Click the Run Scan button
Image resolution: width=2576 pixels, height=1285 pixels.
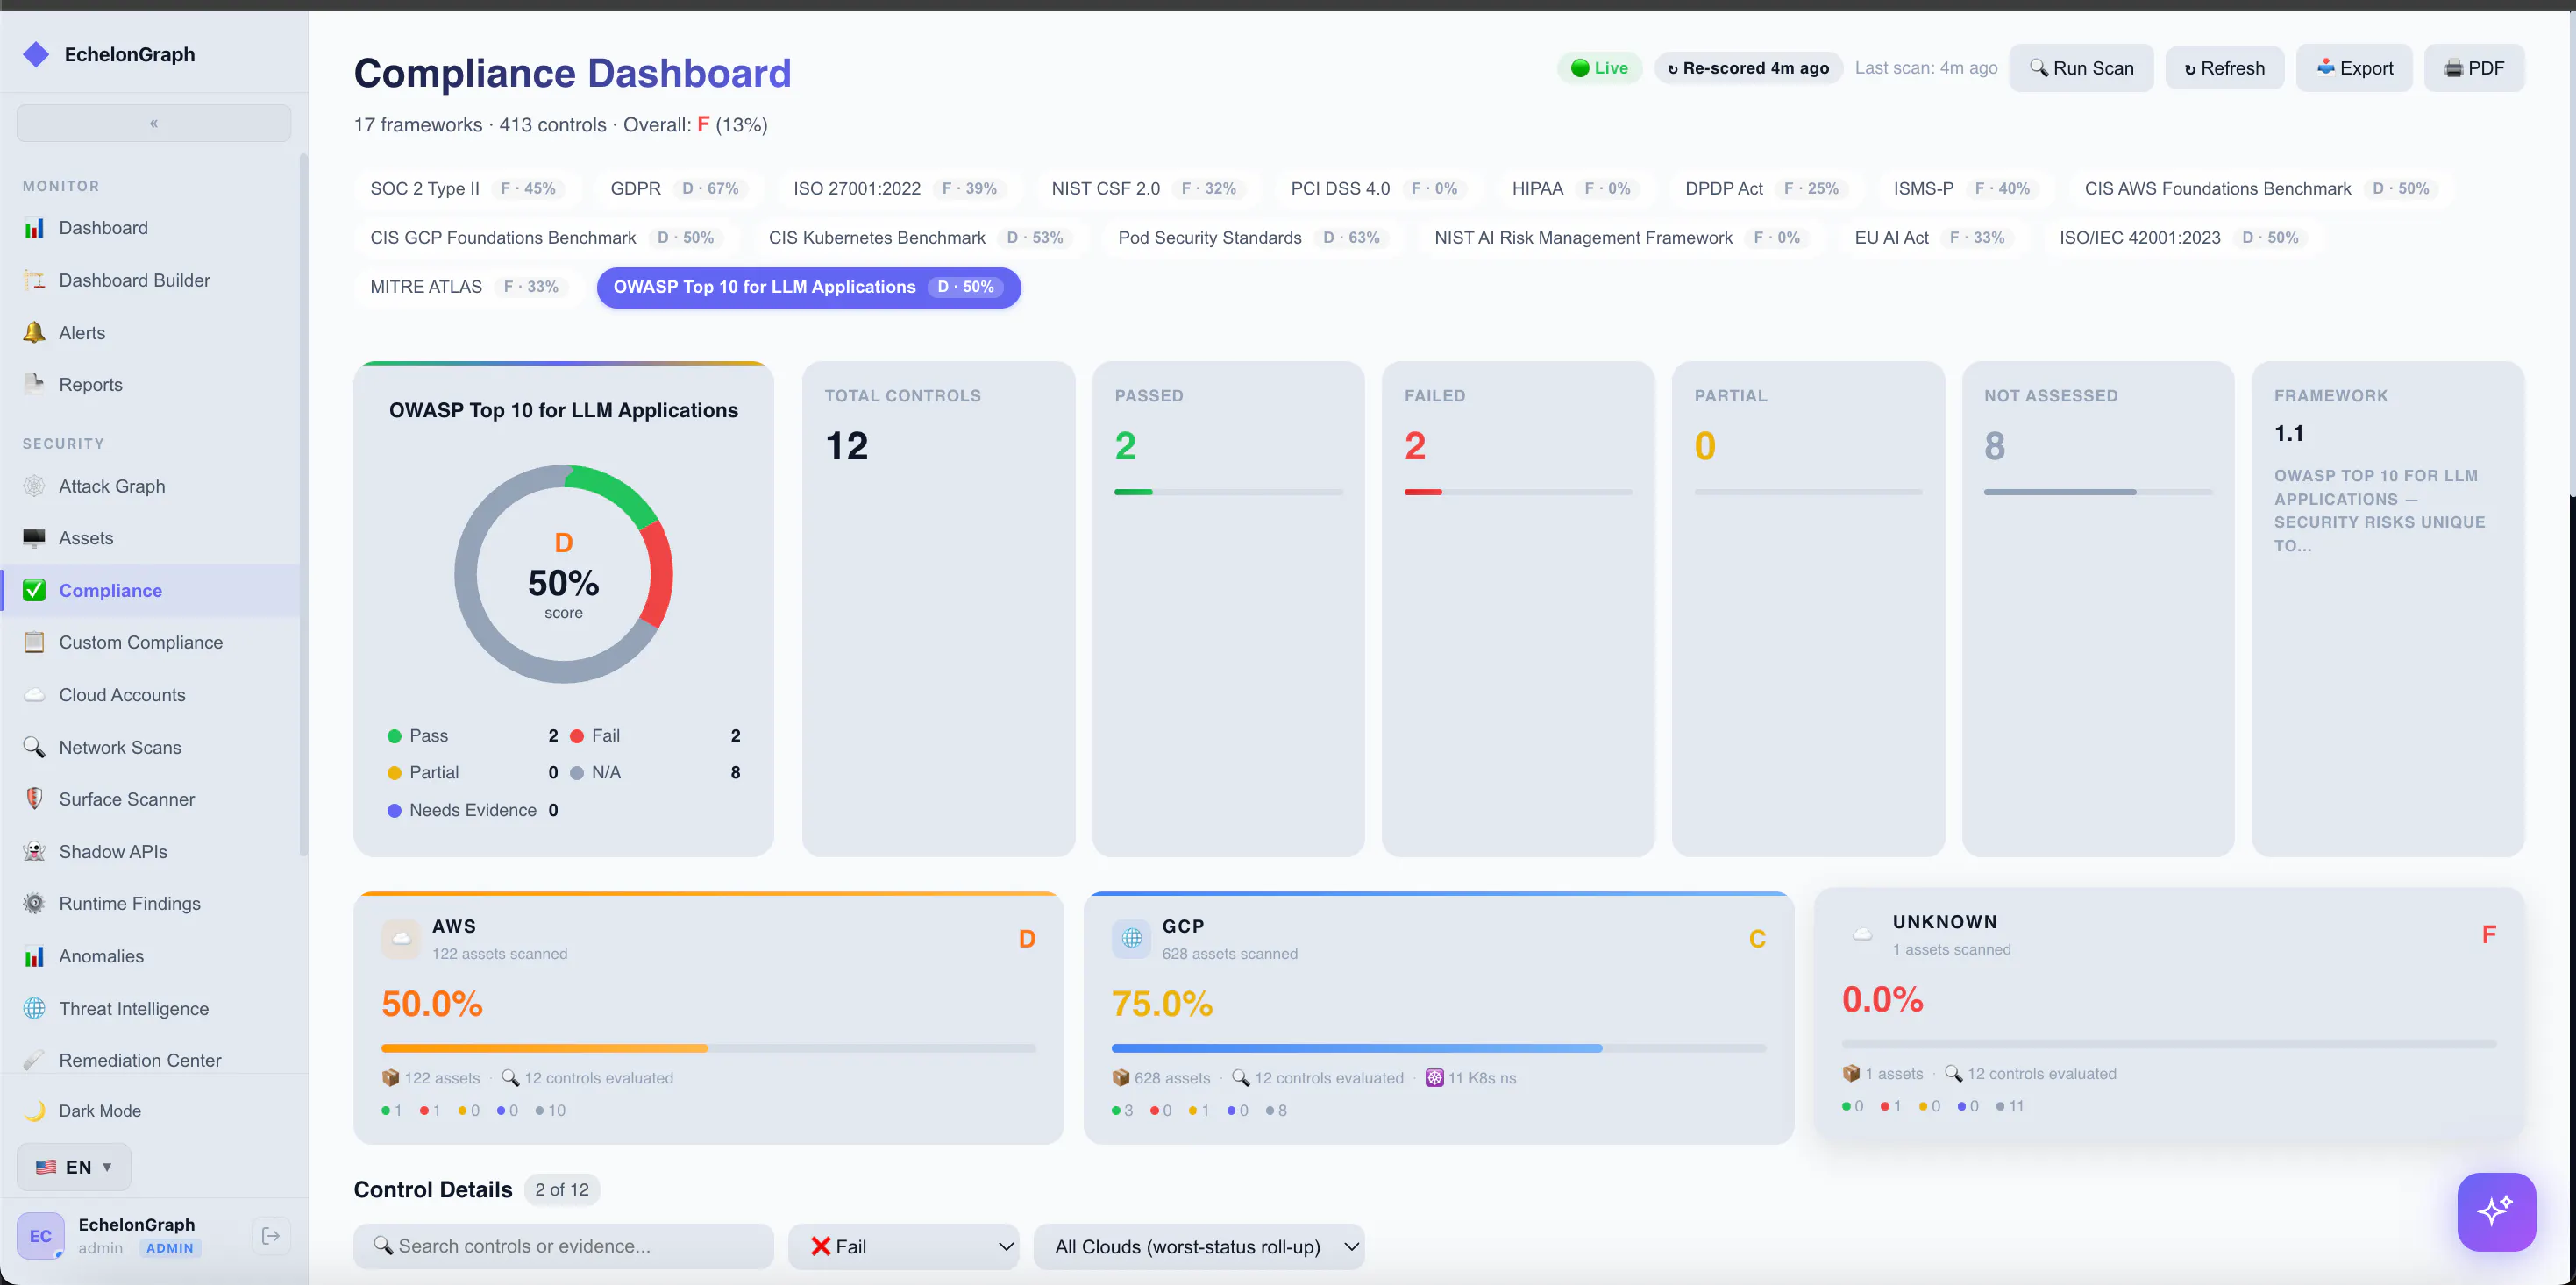(x=2081, y=68)
